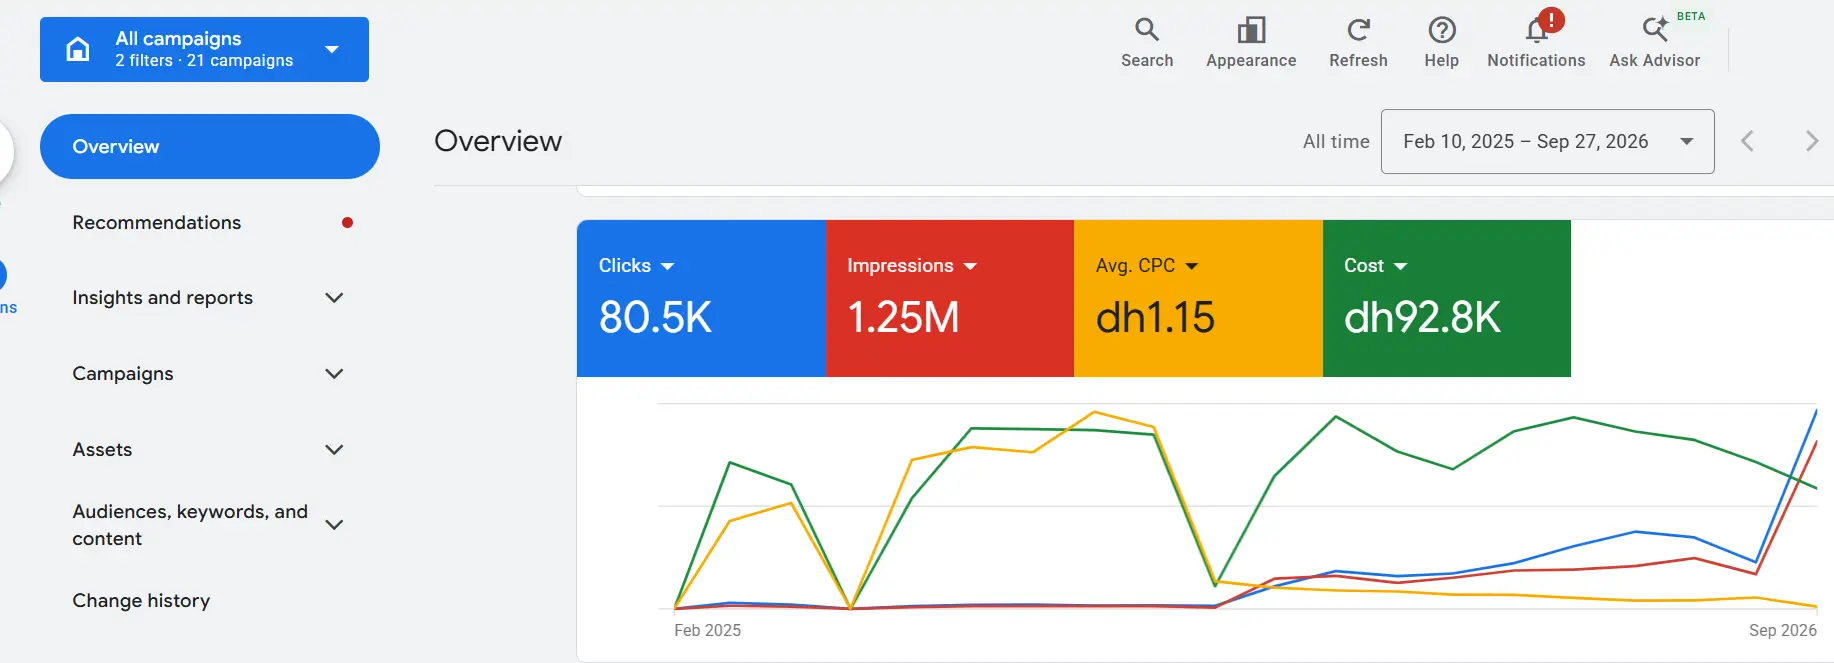Viewport: 1834px width, 663px height.
Task: Open the date range picker dropdown
Action: (1547, 141)
